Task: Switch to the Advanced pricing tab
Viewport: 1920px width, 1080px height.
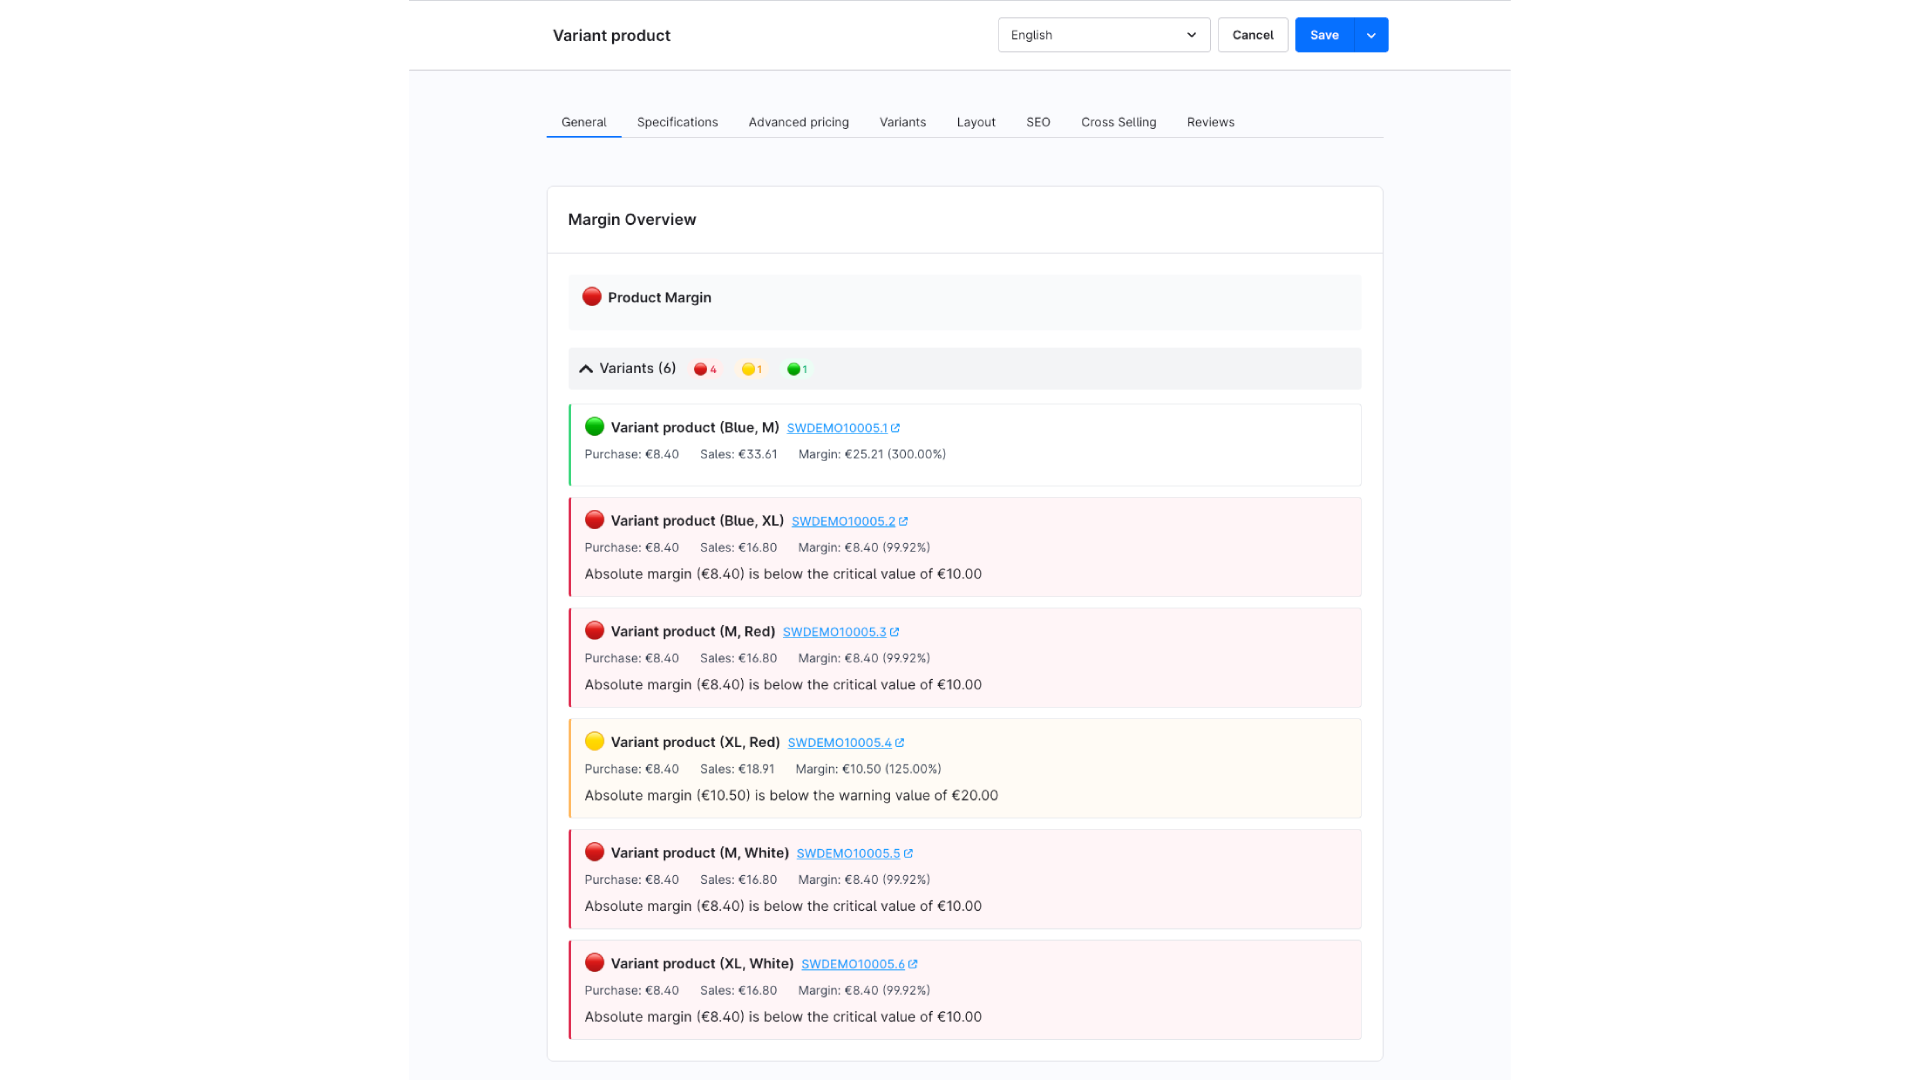Action: point(798,122)
